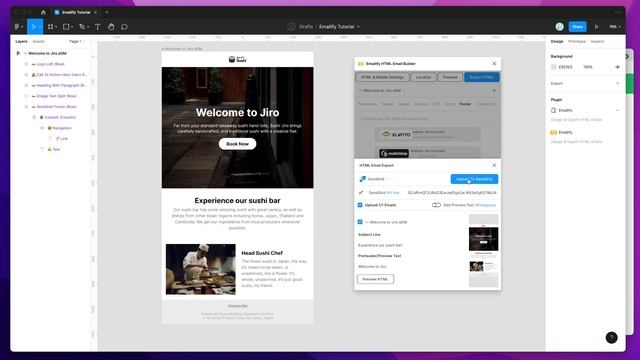
Task: Expand the Logo Left (Row) layer
Action: 26,64
